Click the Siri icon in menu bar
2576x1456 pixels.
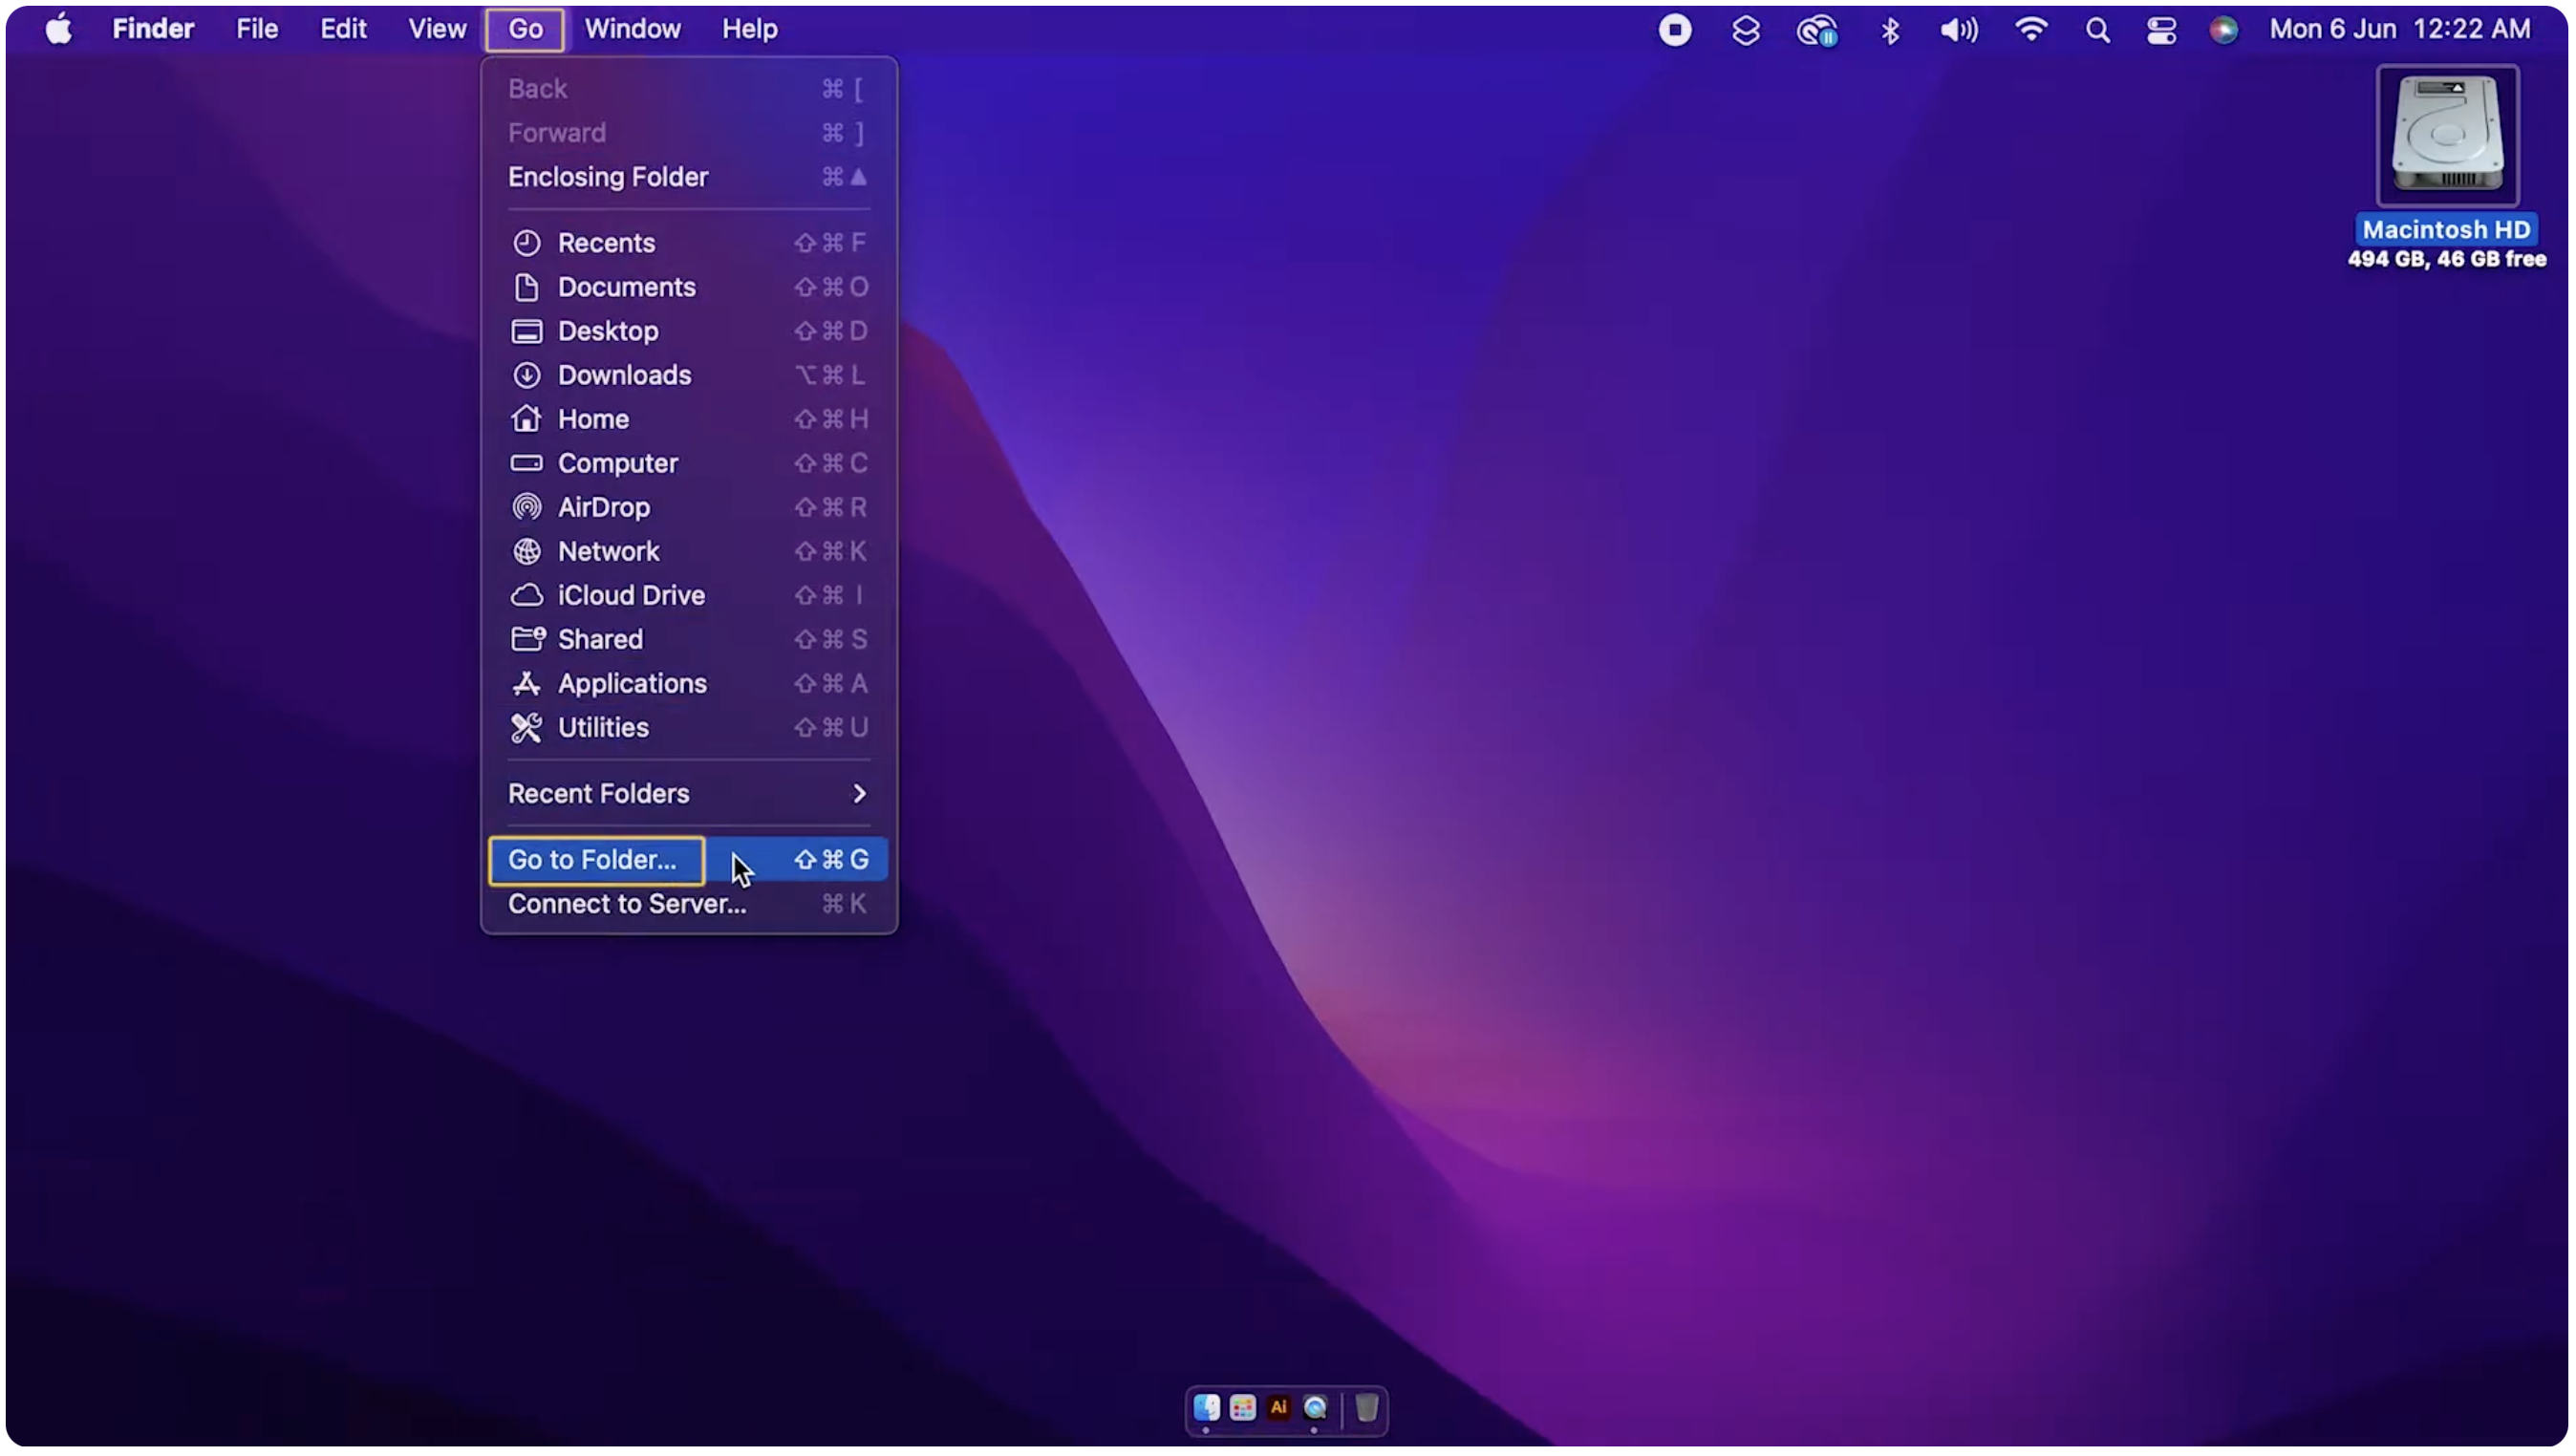(2223, 30)
